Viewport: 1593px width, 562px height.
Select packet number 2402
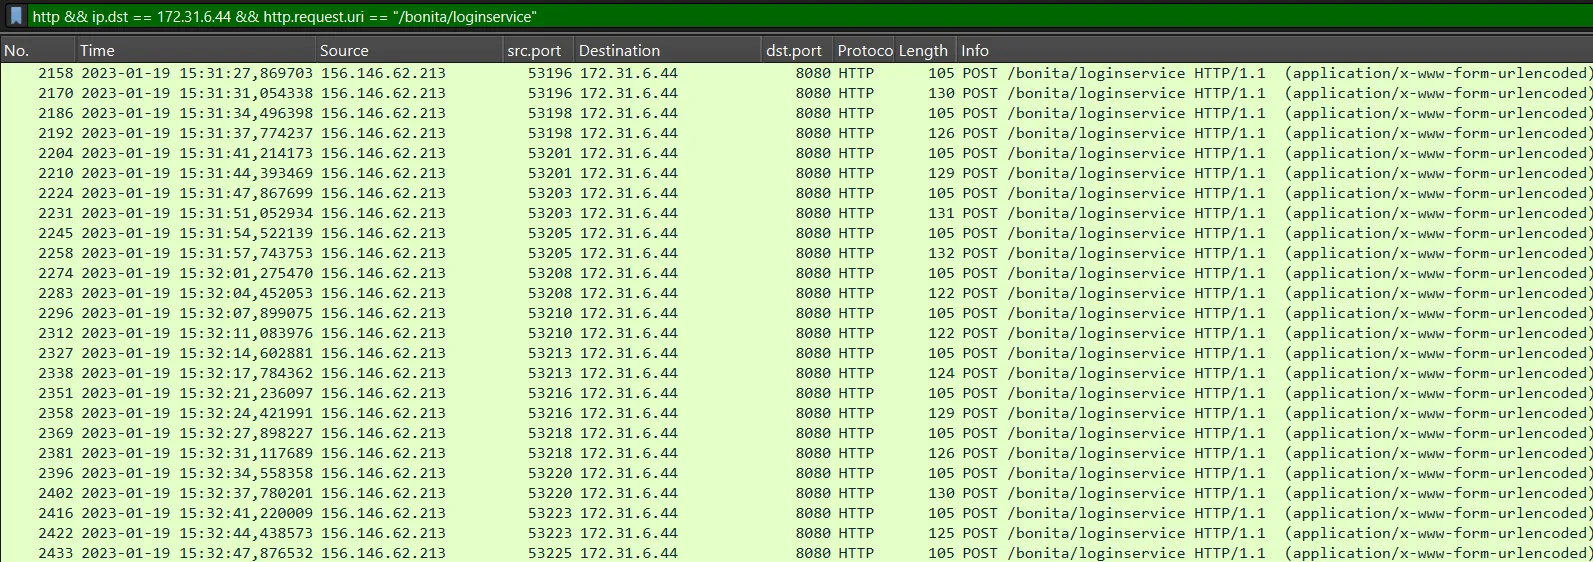point(796,493)
